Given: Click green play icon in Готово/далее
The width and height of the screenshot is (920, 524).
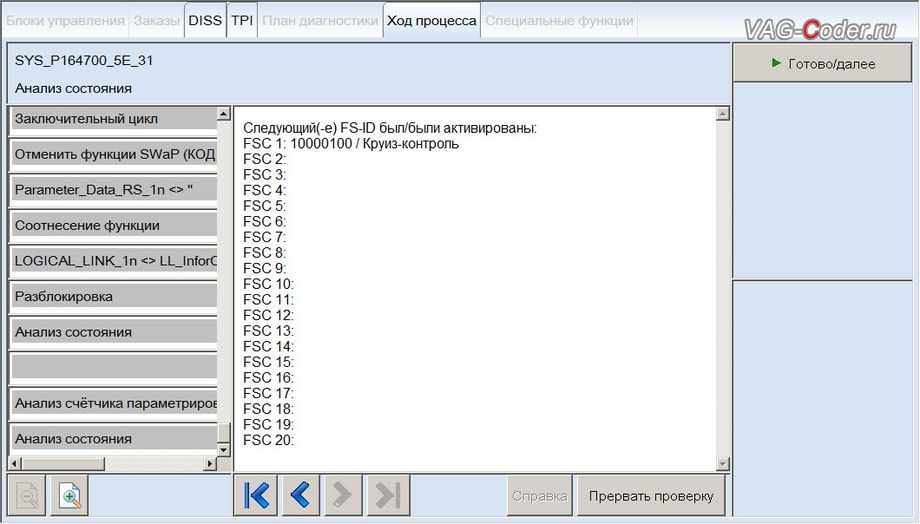Looking at the screenshot, I should point(776,63).
